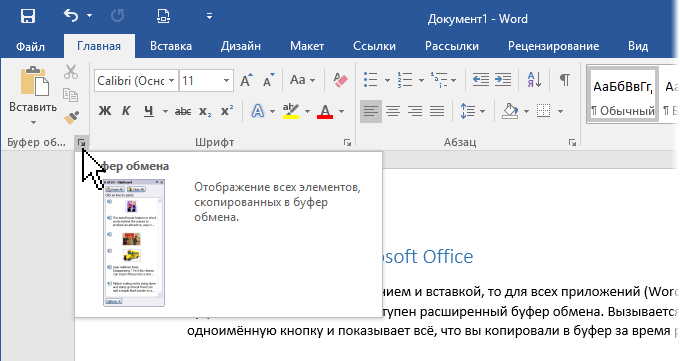Save the document with floppy disk icon
Screen dimensions: 680x361
pyautogui.click(x=28, y=16)
